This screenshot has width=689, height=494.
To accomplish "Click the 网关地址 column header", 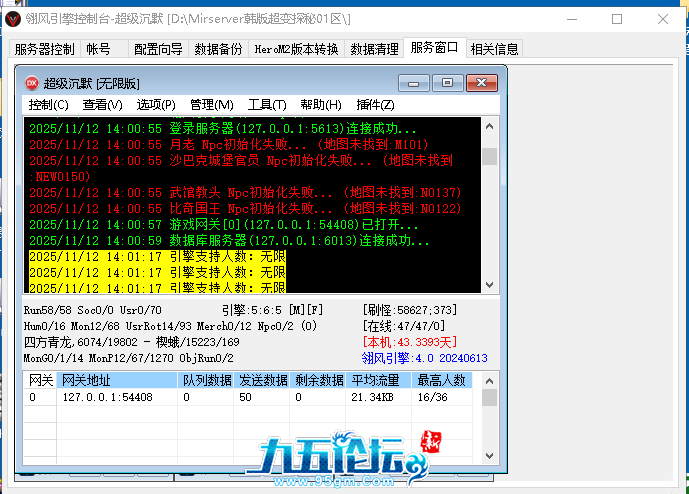I will click(x=86, y=380).
